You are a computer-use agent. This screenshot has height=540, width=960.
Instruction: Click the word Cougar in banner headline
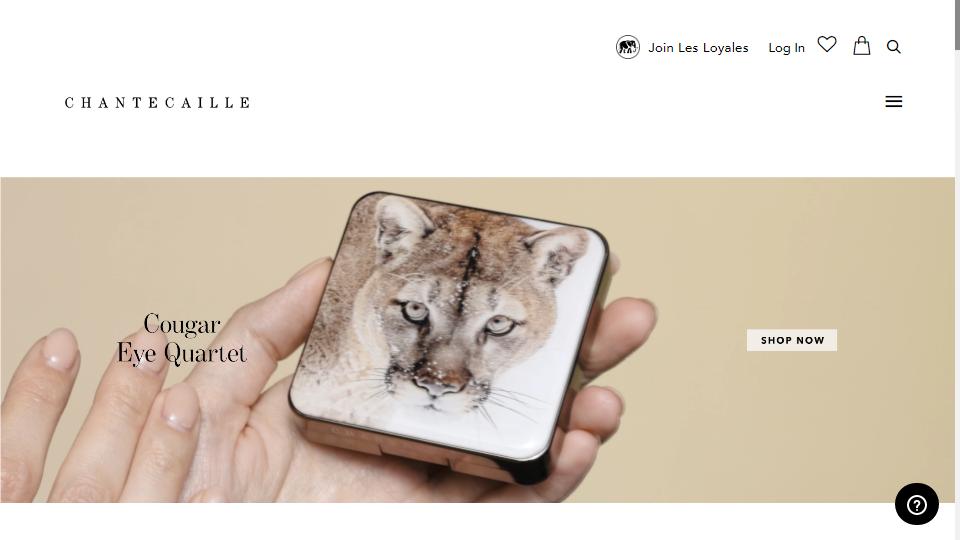(182, 324)
